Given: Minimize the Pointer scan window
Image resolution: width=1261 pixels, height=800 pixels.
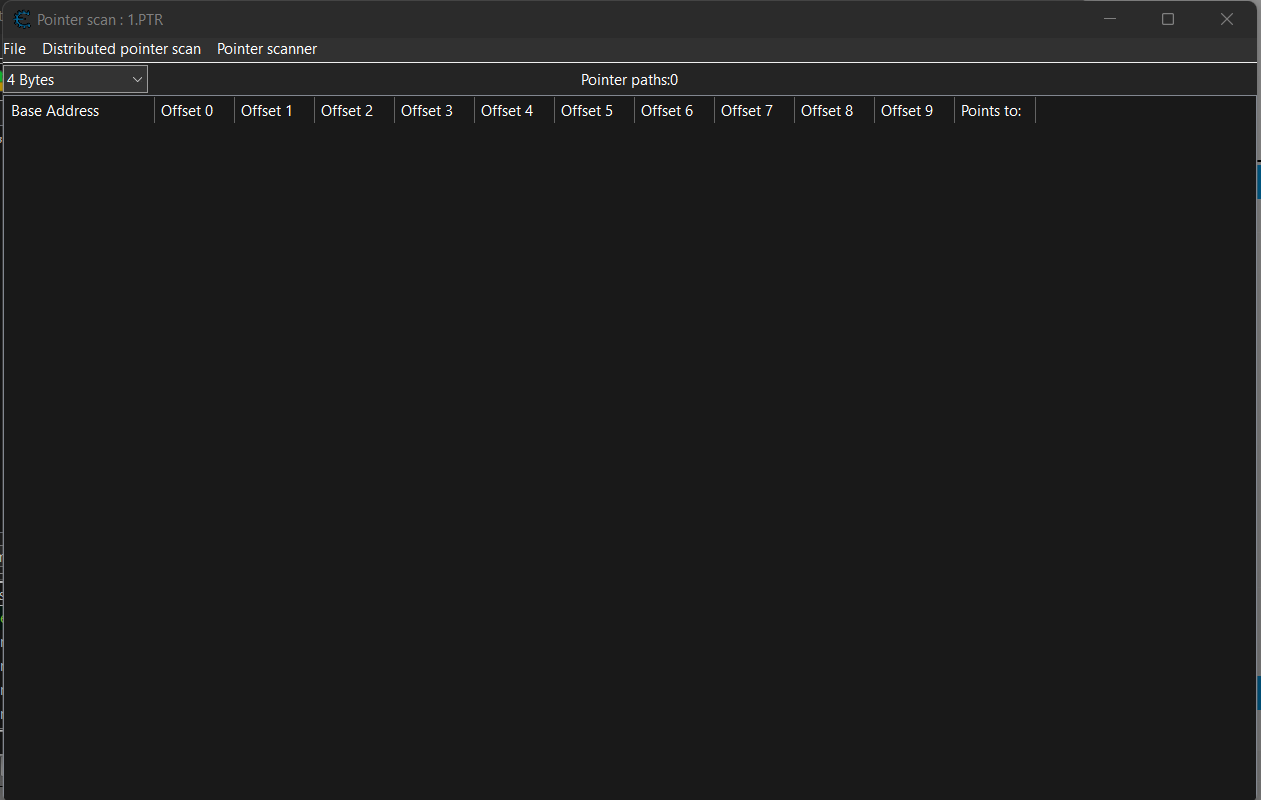Looking at the screenshot, I should [1110, 19].
